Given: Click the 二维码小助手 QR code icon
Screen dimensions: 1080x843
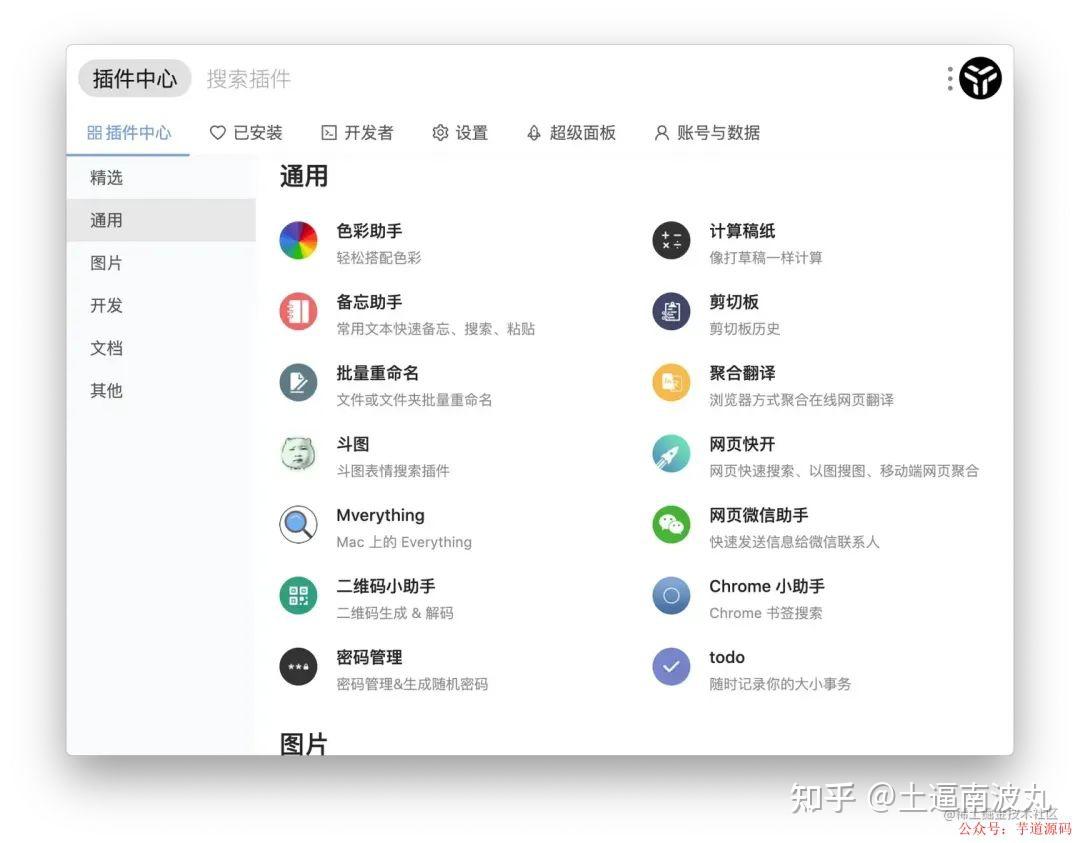Looking at the screenshot, I should tap(298, 595).
